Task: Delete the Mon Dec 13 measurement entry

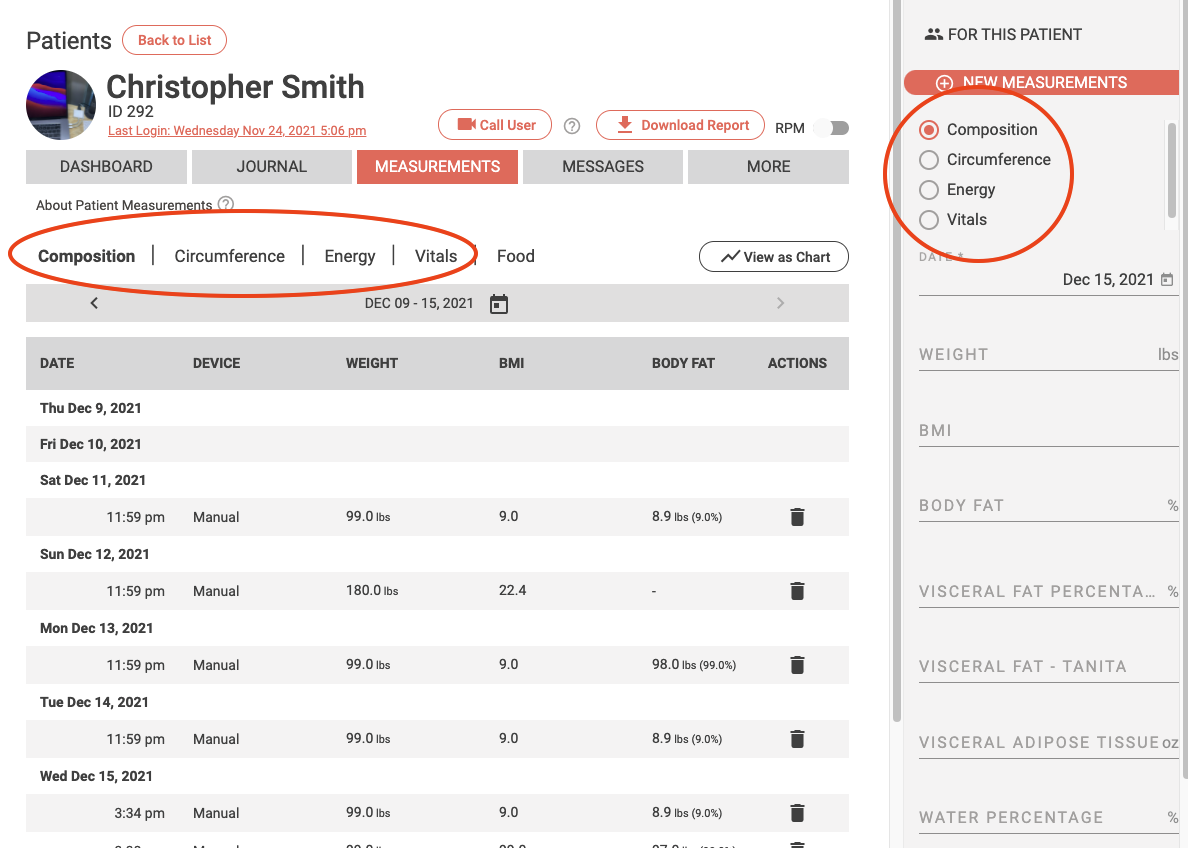Action: pos(797,665)
